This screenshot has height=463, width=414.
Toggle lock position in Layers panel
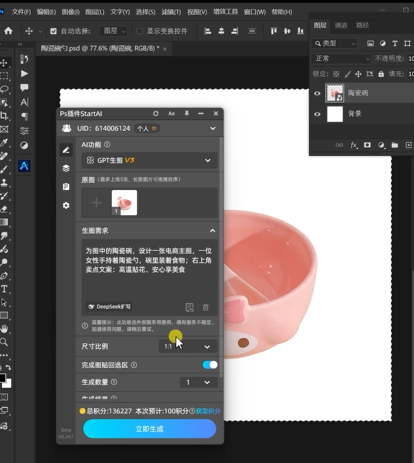pyautogui.click(x=358, y=74)
